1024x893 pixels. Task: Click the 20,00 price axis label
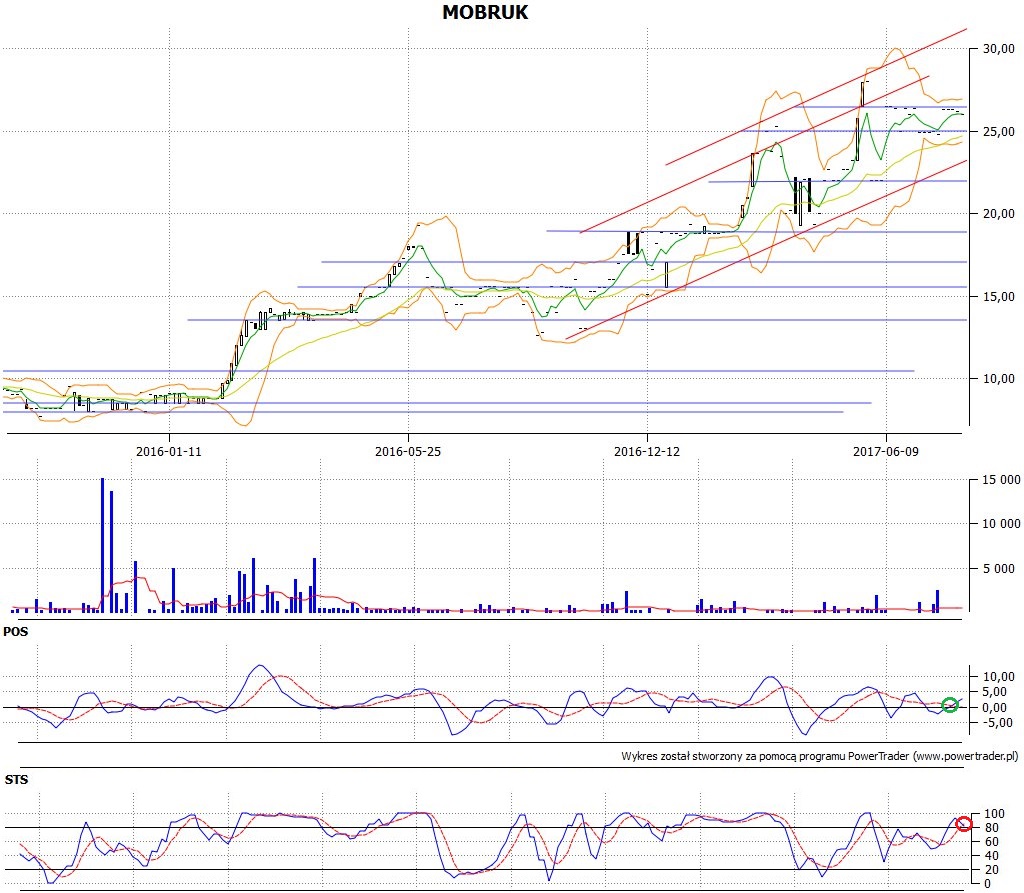tap(999, 214)
